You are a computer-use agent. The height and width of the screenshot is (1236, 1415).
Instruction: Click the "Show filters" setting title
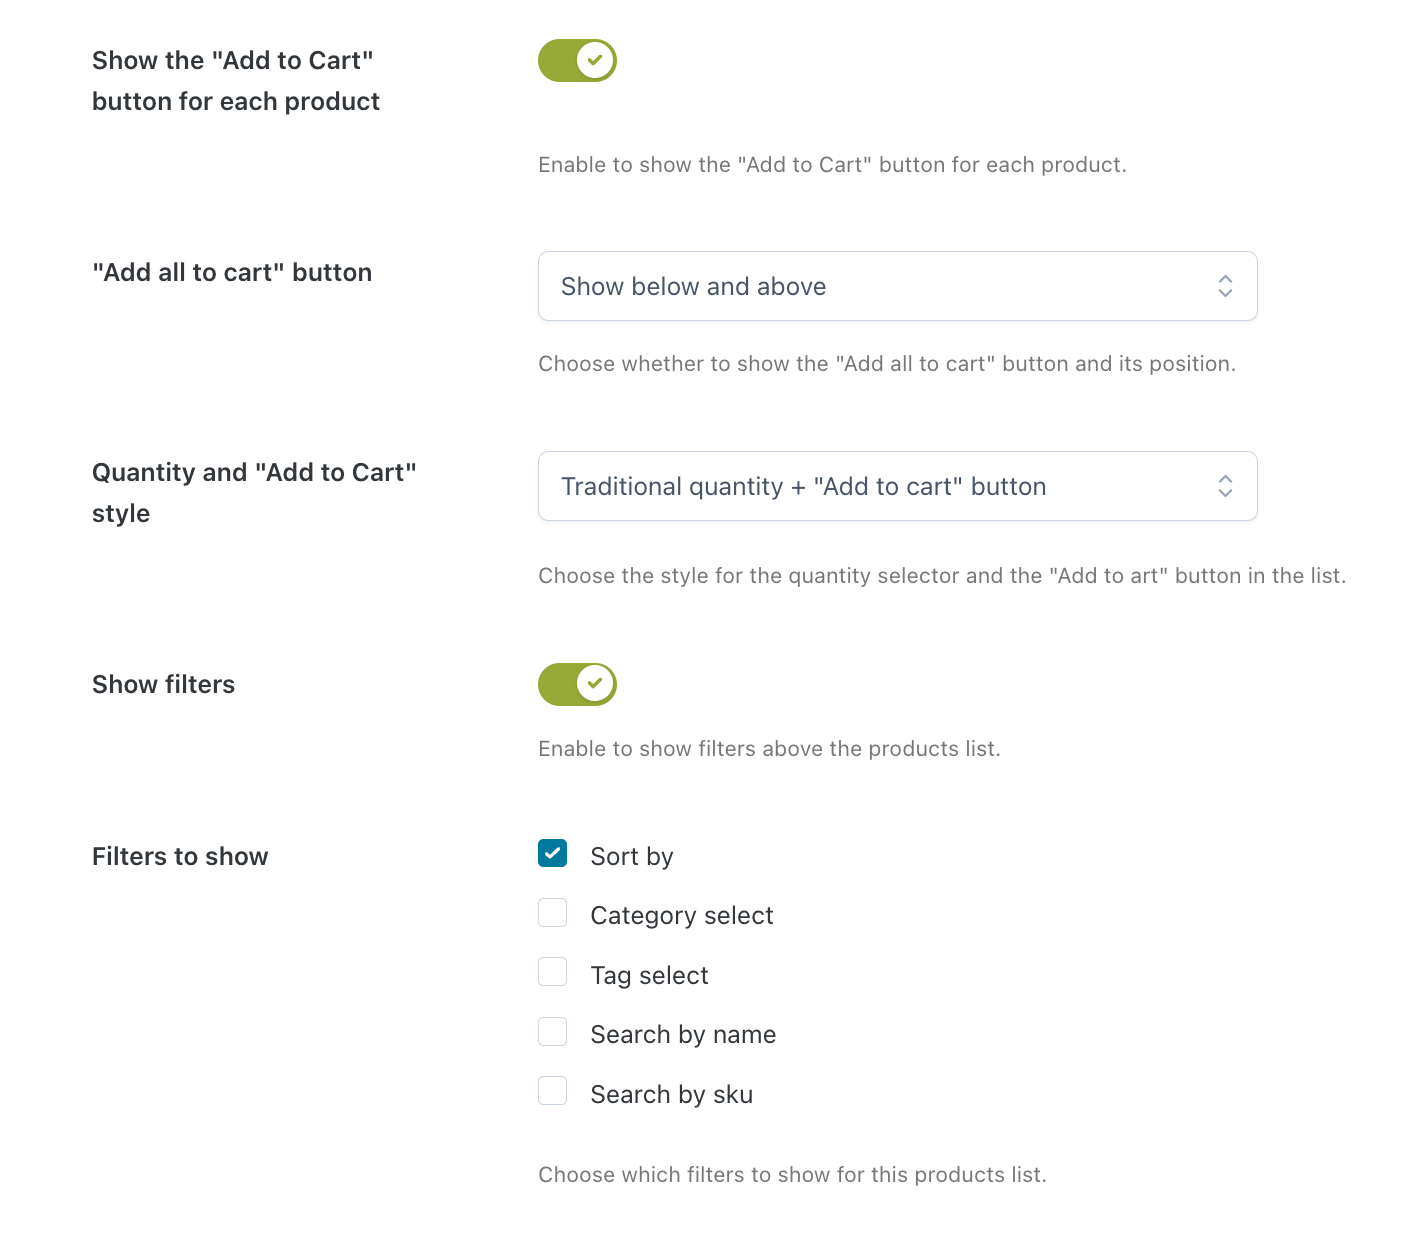[x=163, y=684]
